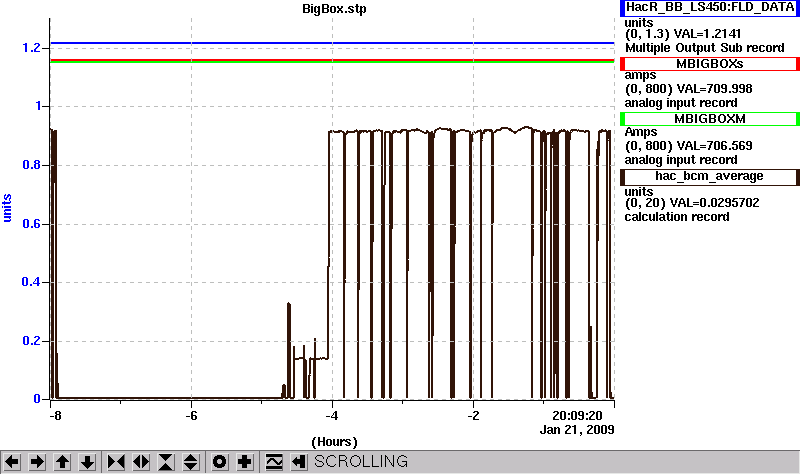The image size is (800, 474).
Task: Click the 0.6 tick label on the y-axis
Action: coord(31,224)
